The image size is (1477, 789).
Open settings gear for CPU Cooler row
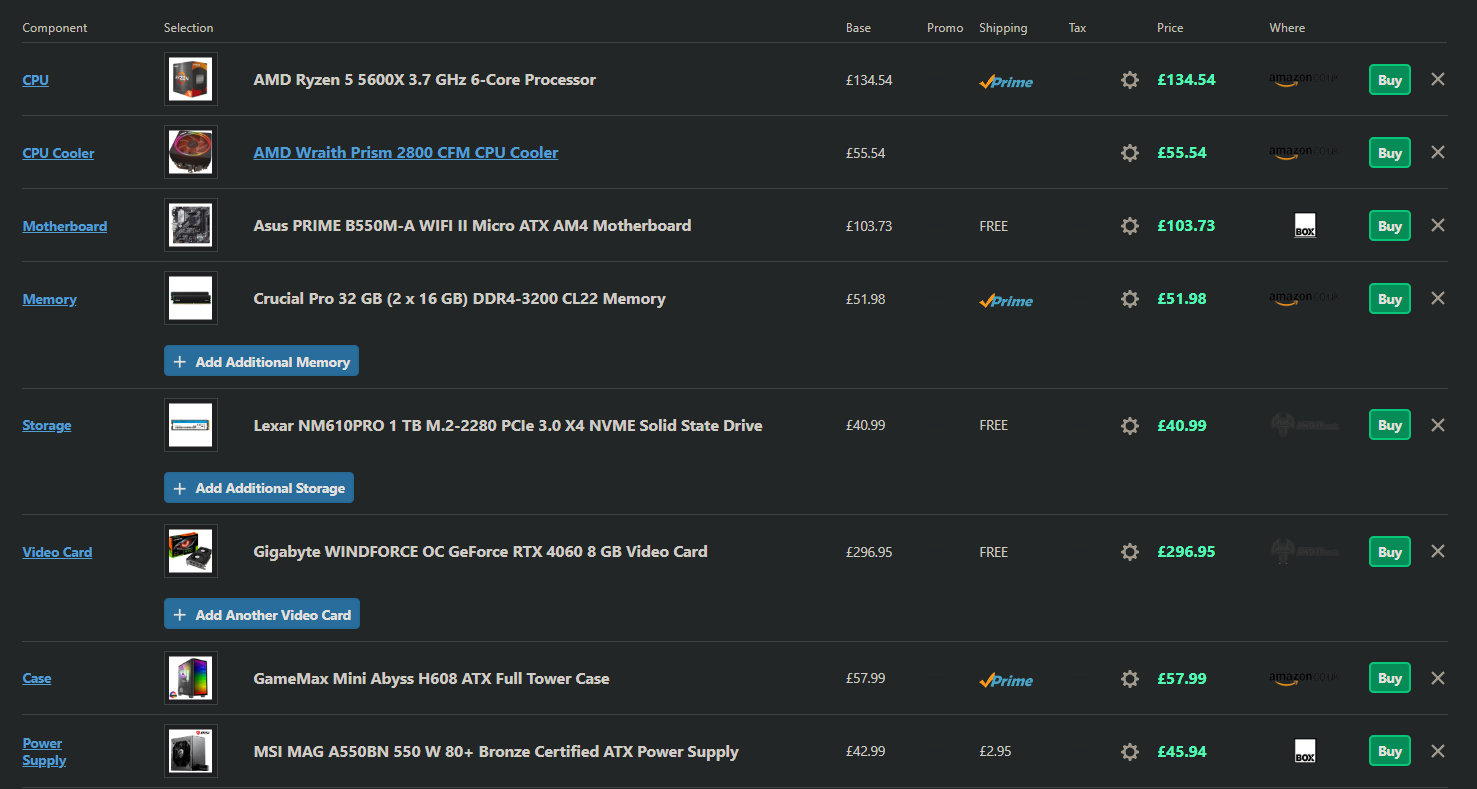tap(1130, 153)
